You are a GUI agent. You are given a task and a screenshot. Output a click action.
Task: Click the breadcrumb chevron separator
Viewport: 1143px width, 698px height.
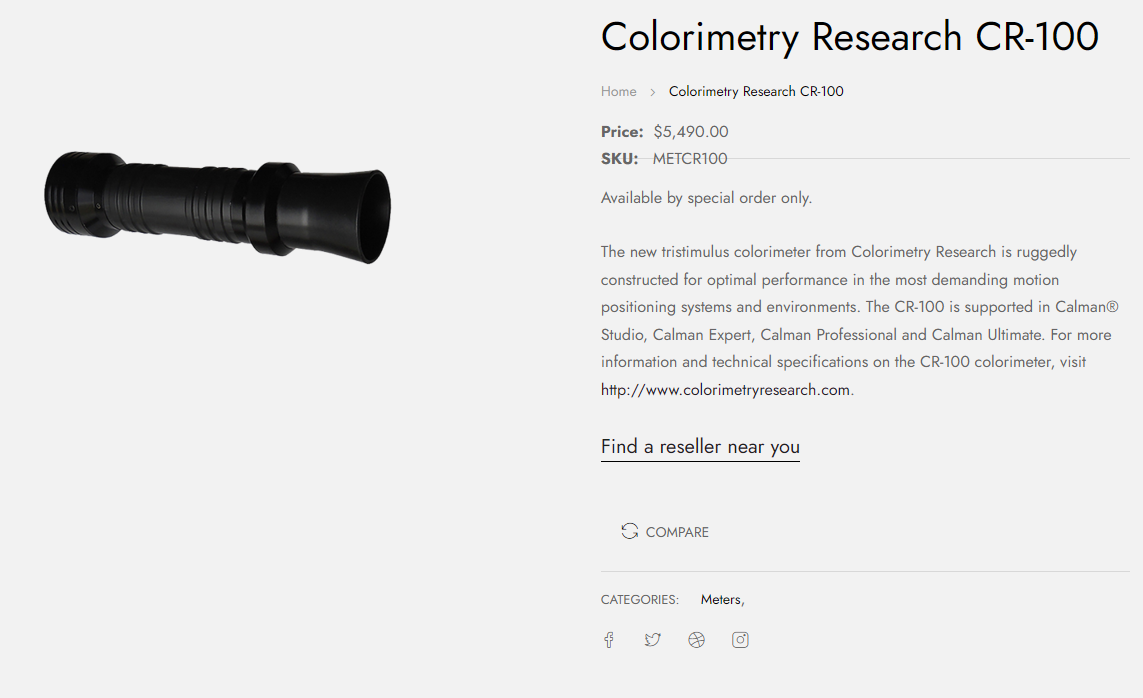pyautogui.click(x=653, y=92)
